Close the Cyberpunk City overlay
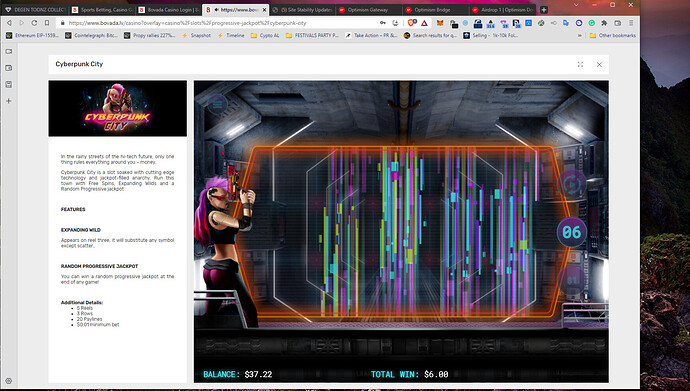 pos(599,64)
